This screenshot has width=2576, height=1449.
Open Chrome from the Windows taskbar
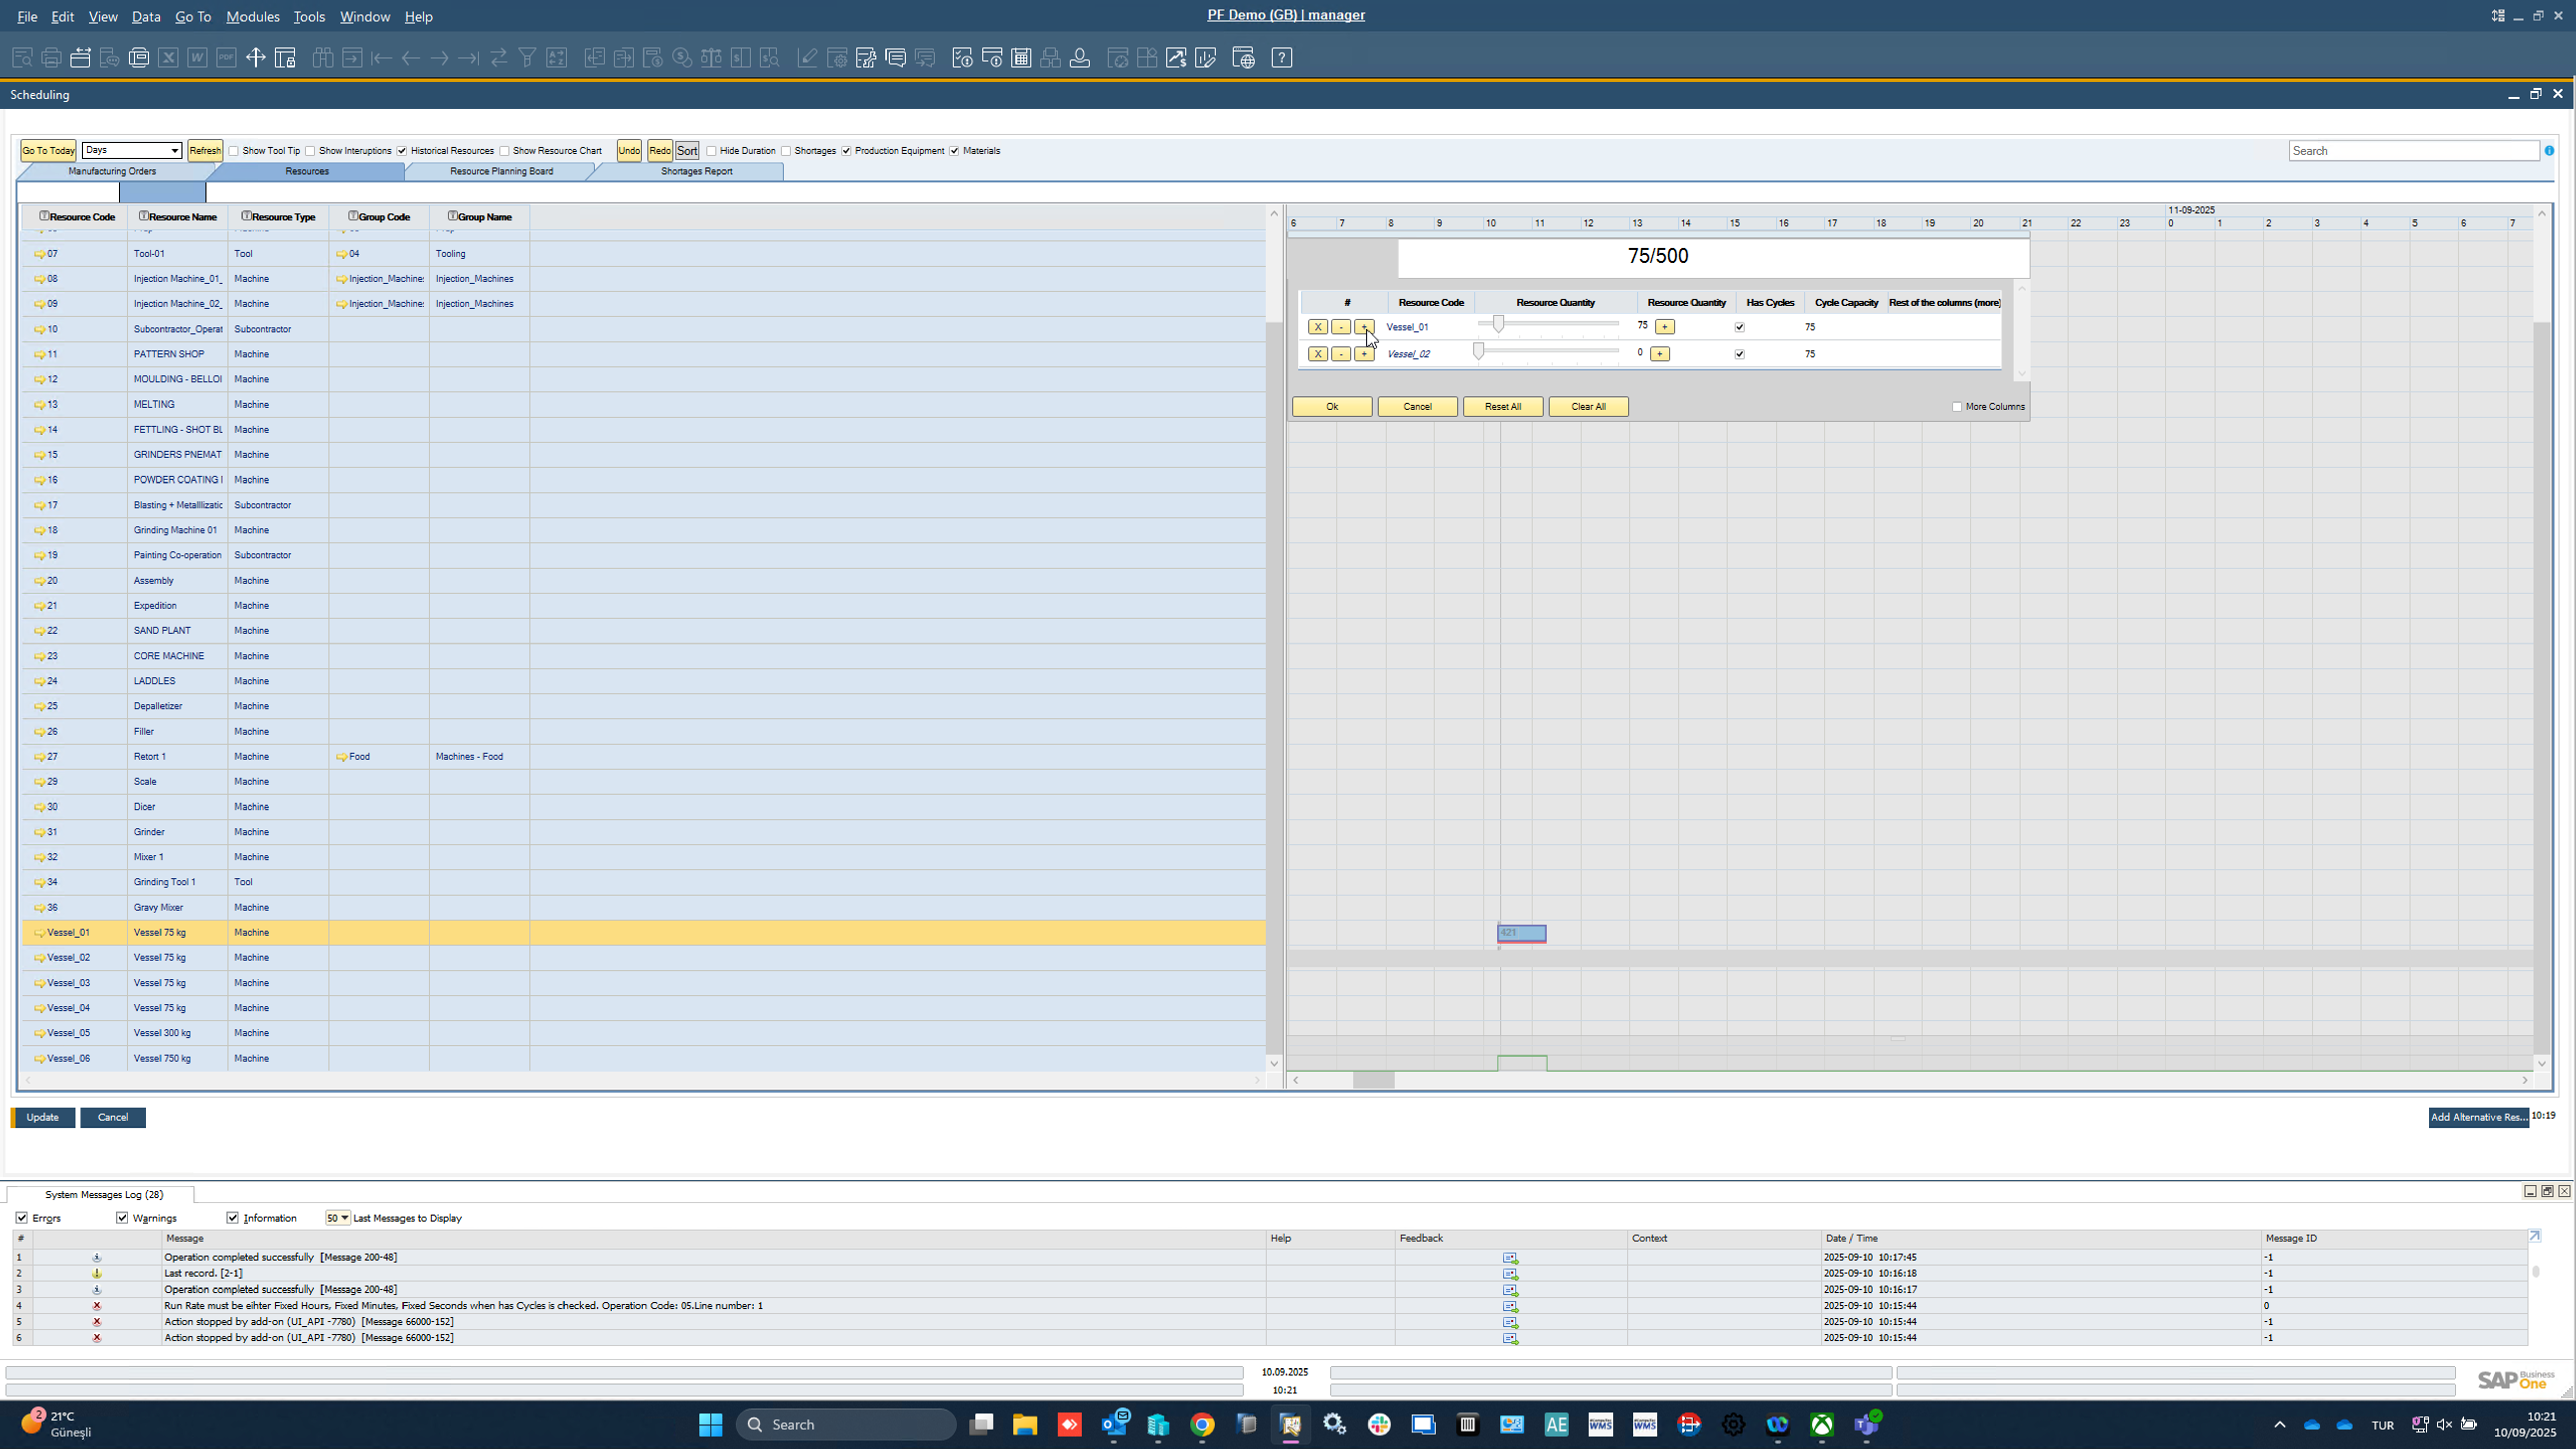click(1202, 1425)
